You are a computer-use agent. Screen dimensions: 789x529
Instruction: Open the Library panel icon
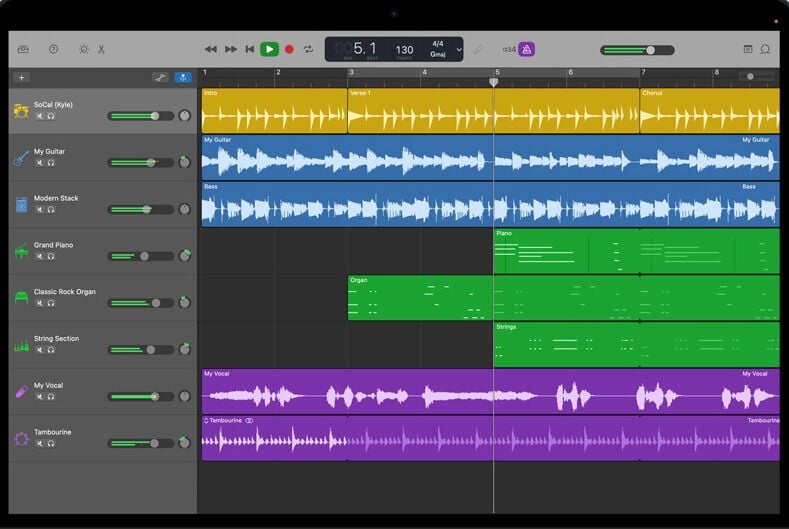point(23,49)
